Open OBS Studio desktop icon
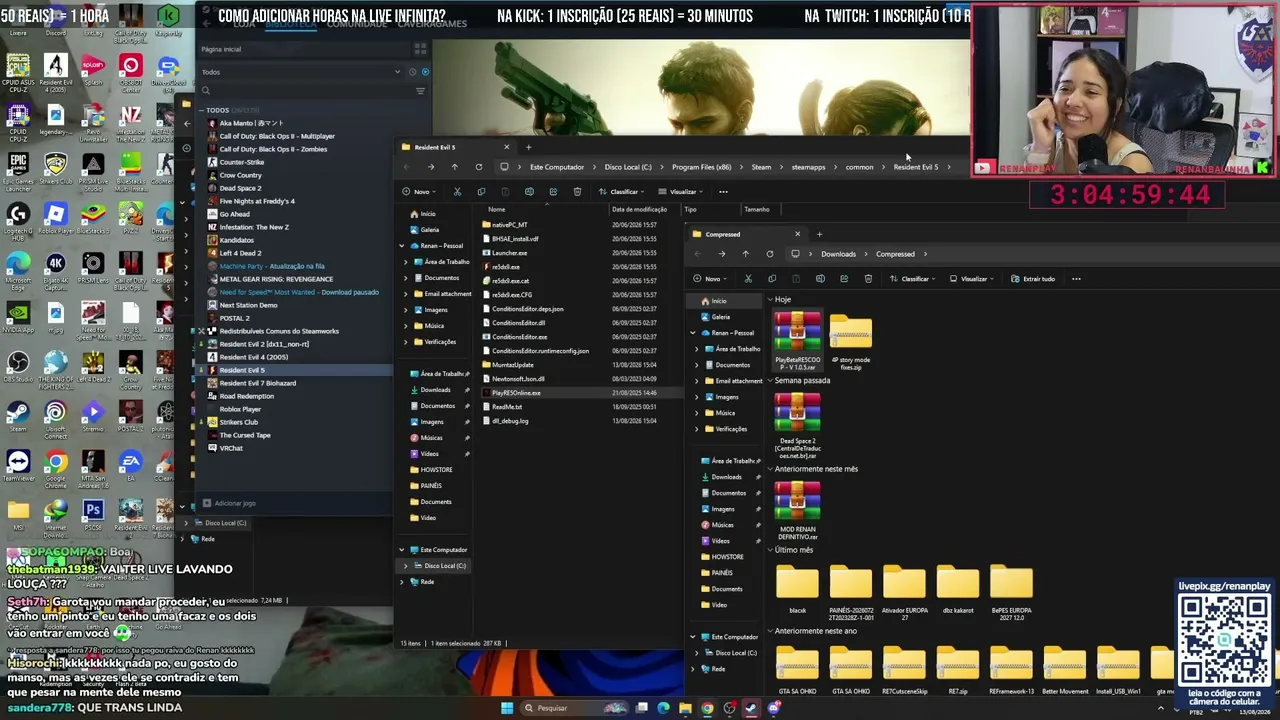Screen dimensions: 1280x720 point(17,367)
